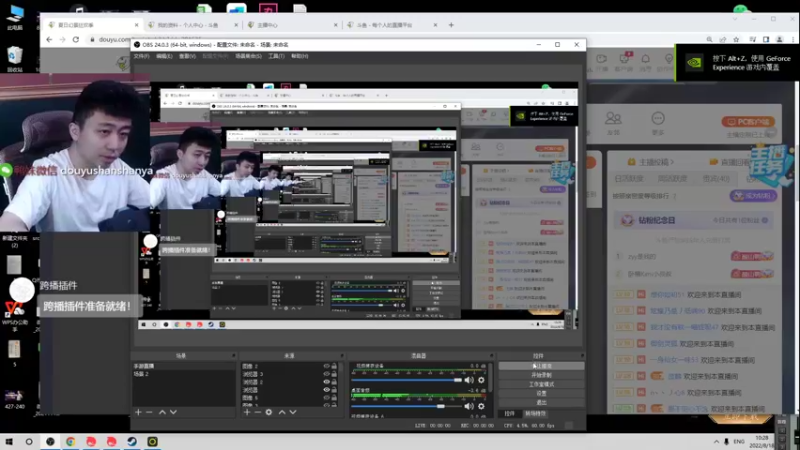Pop out the controls dock icon
Viewport: 800px width, 450px height.
click(x=582, y=356)
